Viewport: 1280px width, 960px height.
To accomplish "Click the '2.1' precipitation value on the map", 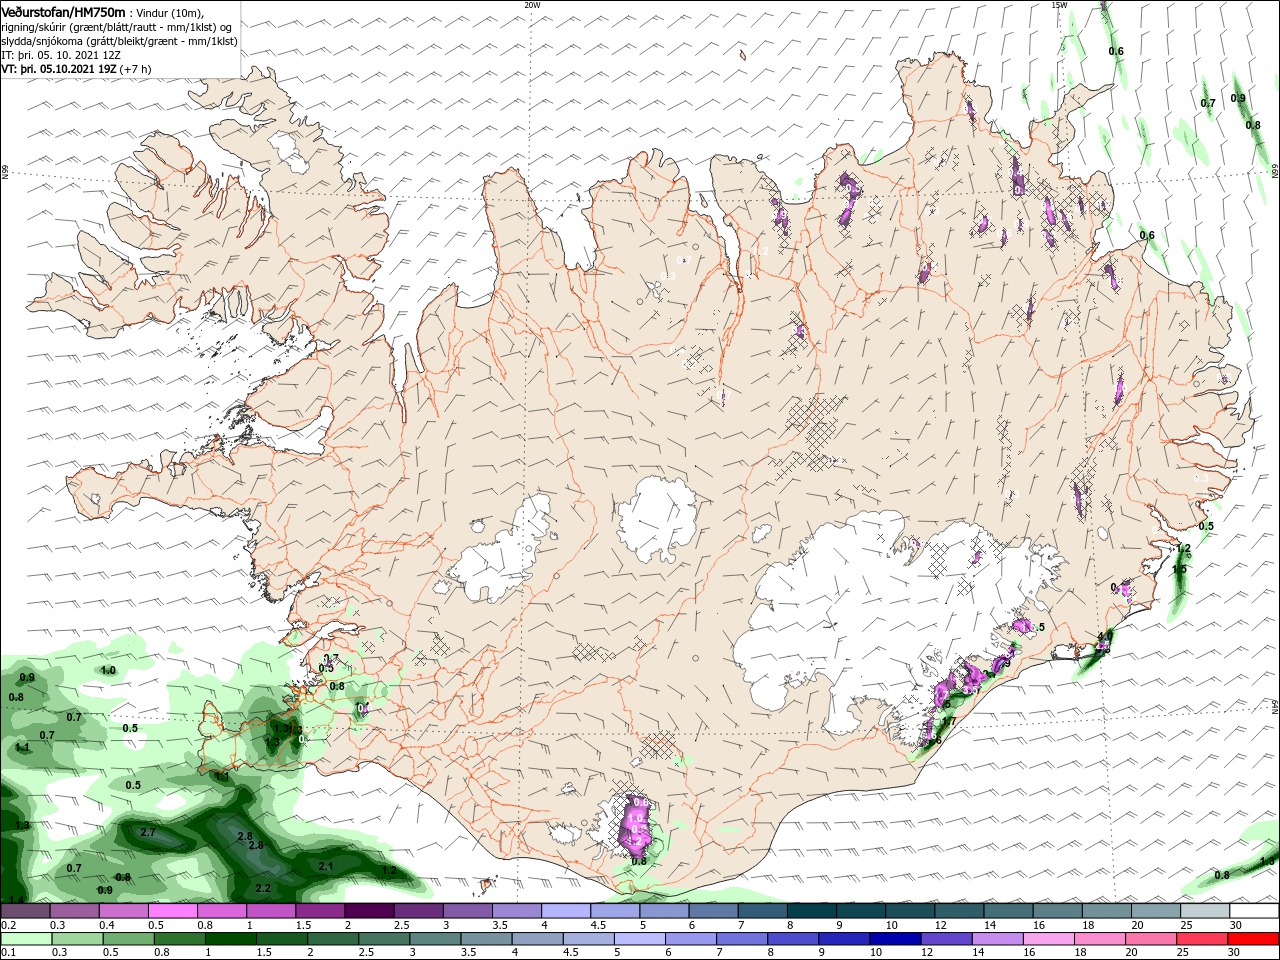I will (x=325, y=866).
